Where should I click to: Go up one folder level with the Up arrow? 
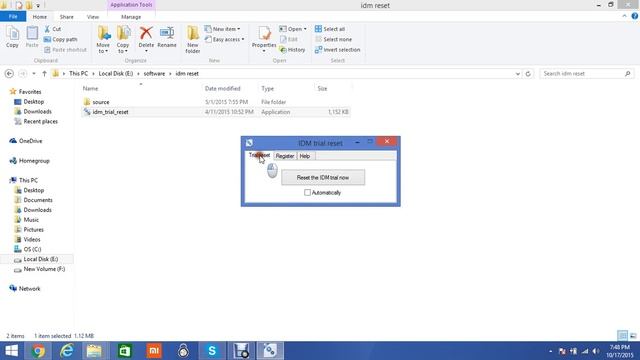[44, 73]
